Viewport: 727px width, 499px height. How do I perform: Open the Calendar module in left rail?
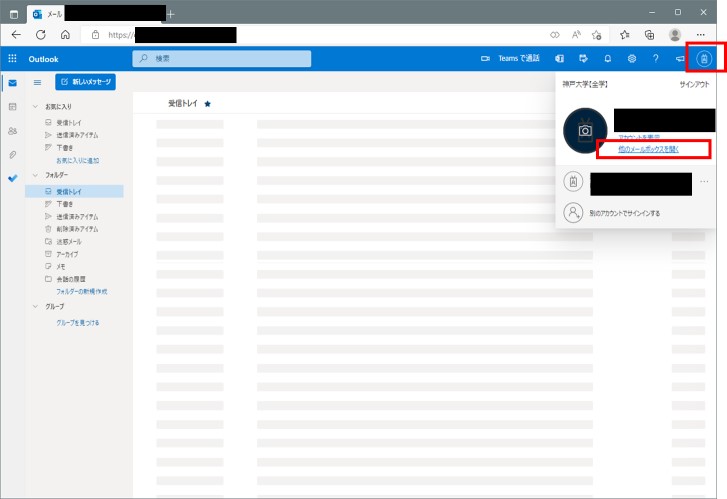13,107
